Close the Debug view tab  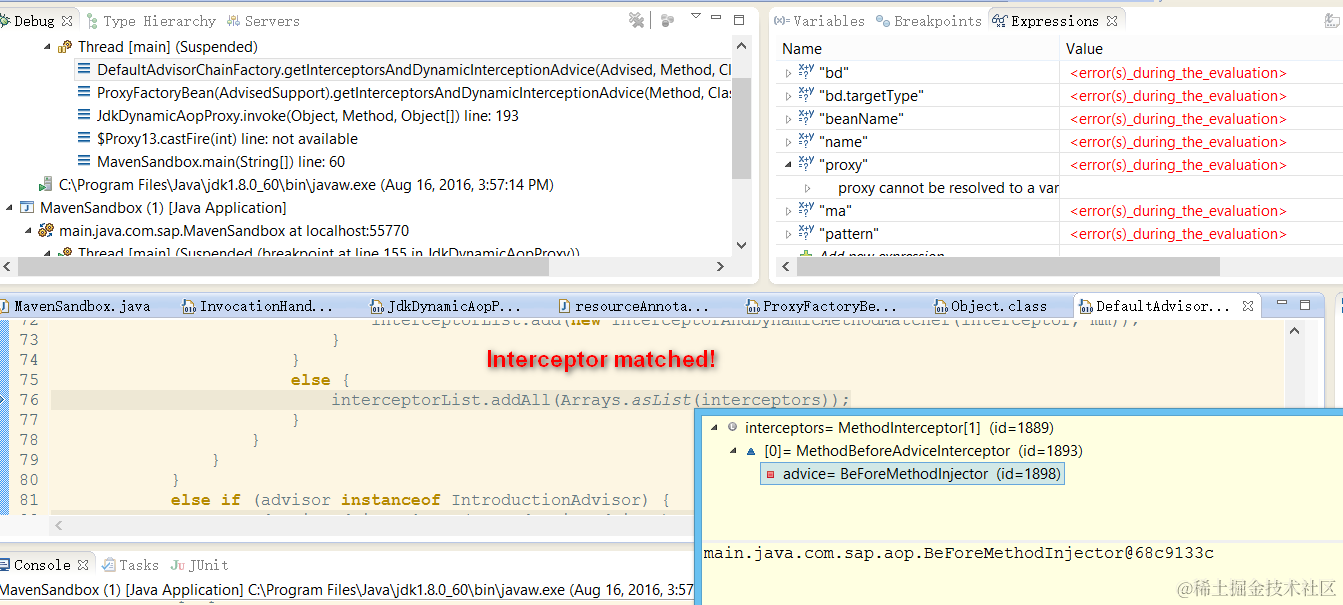coord(67,21)
